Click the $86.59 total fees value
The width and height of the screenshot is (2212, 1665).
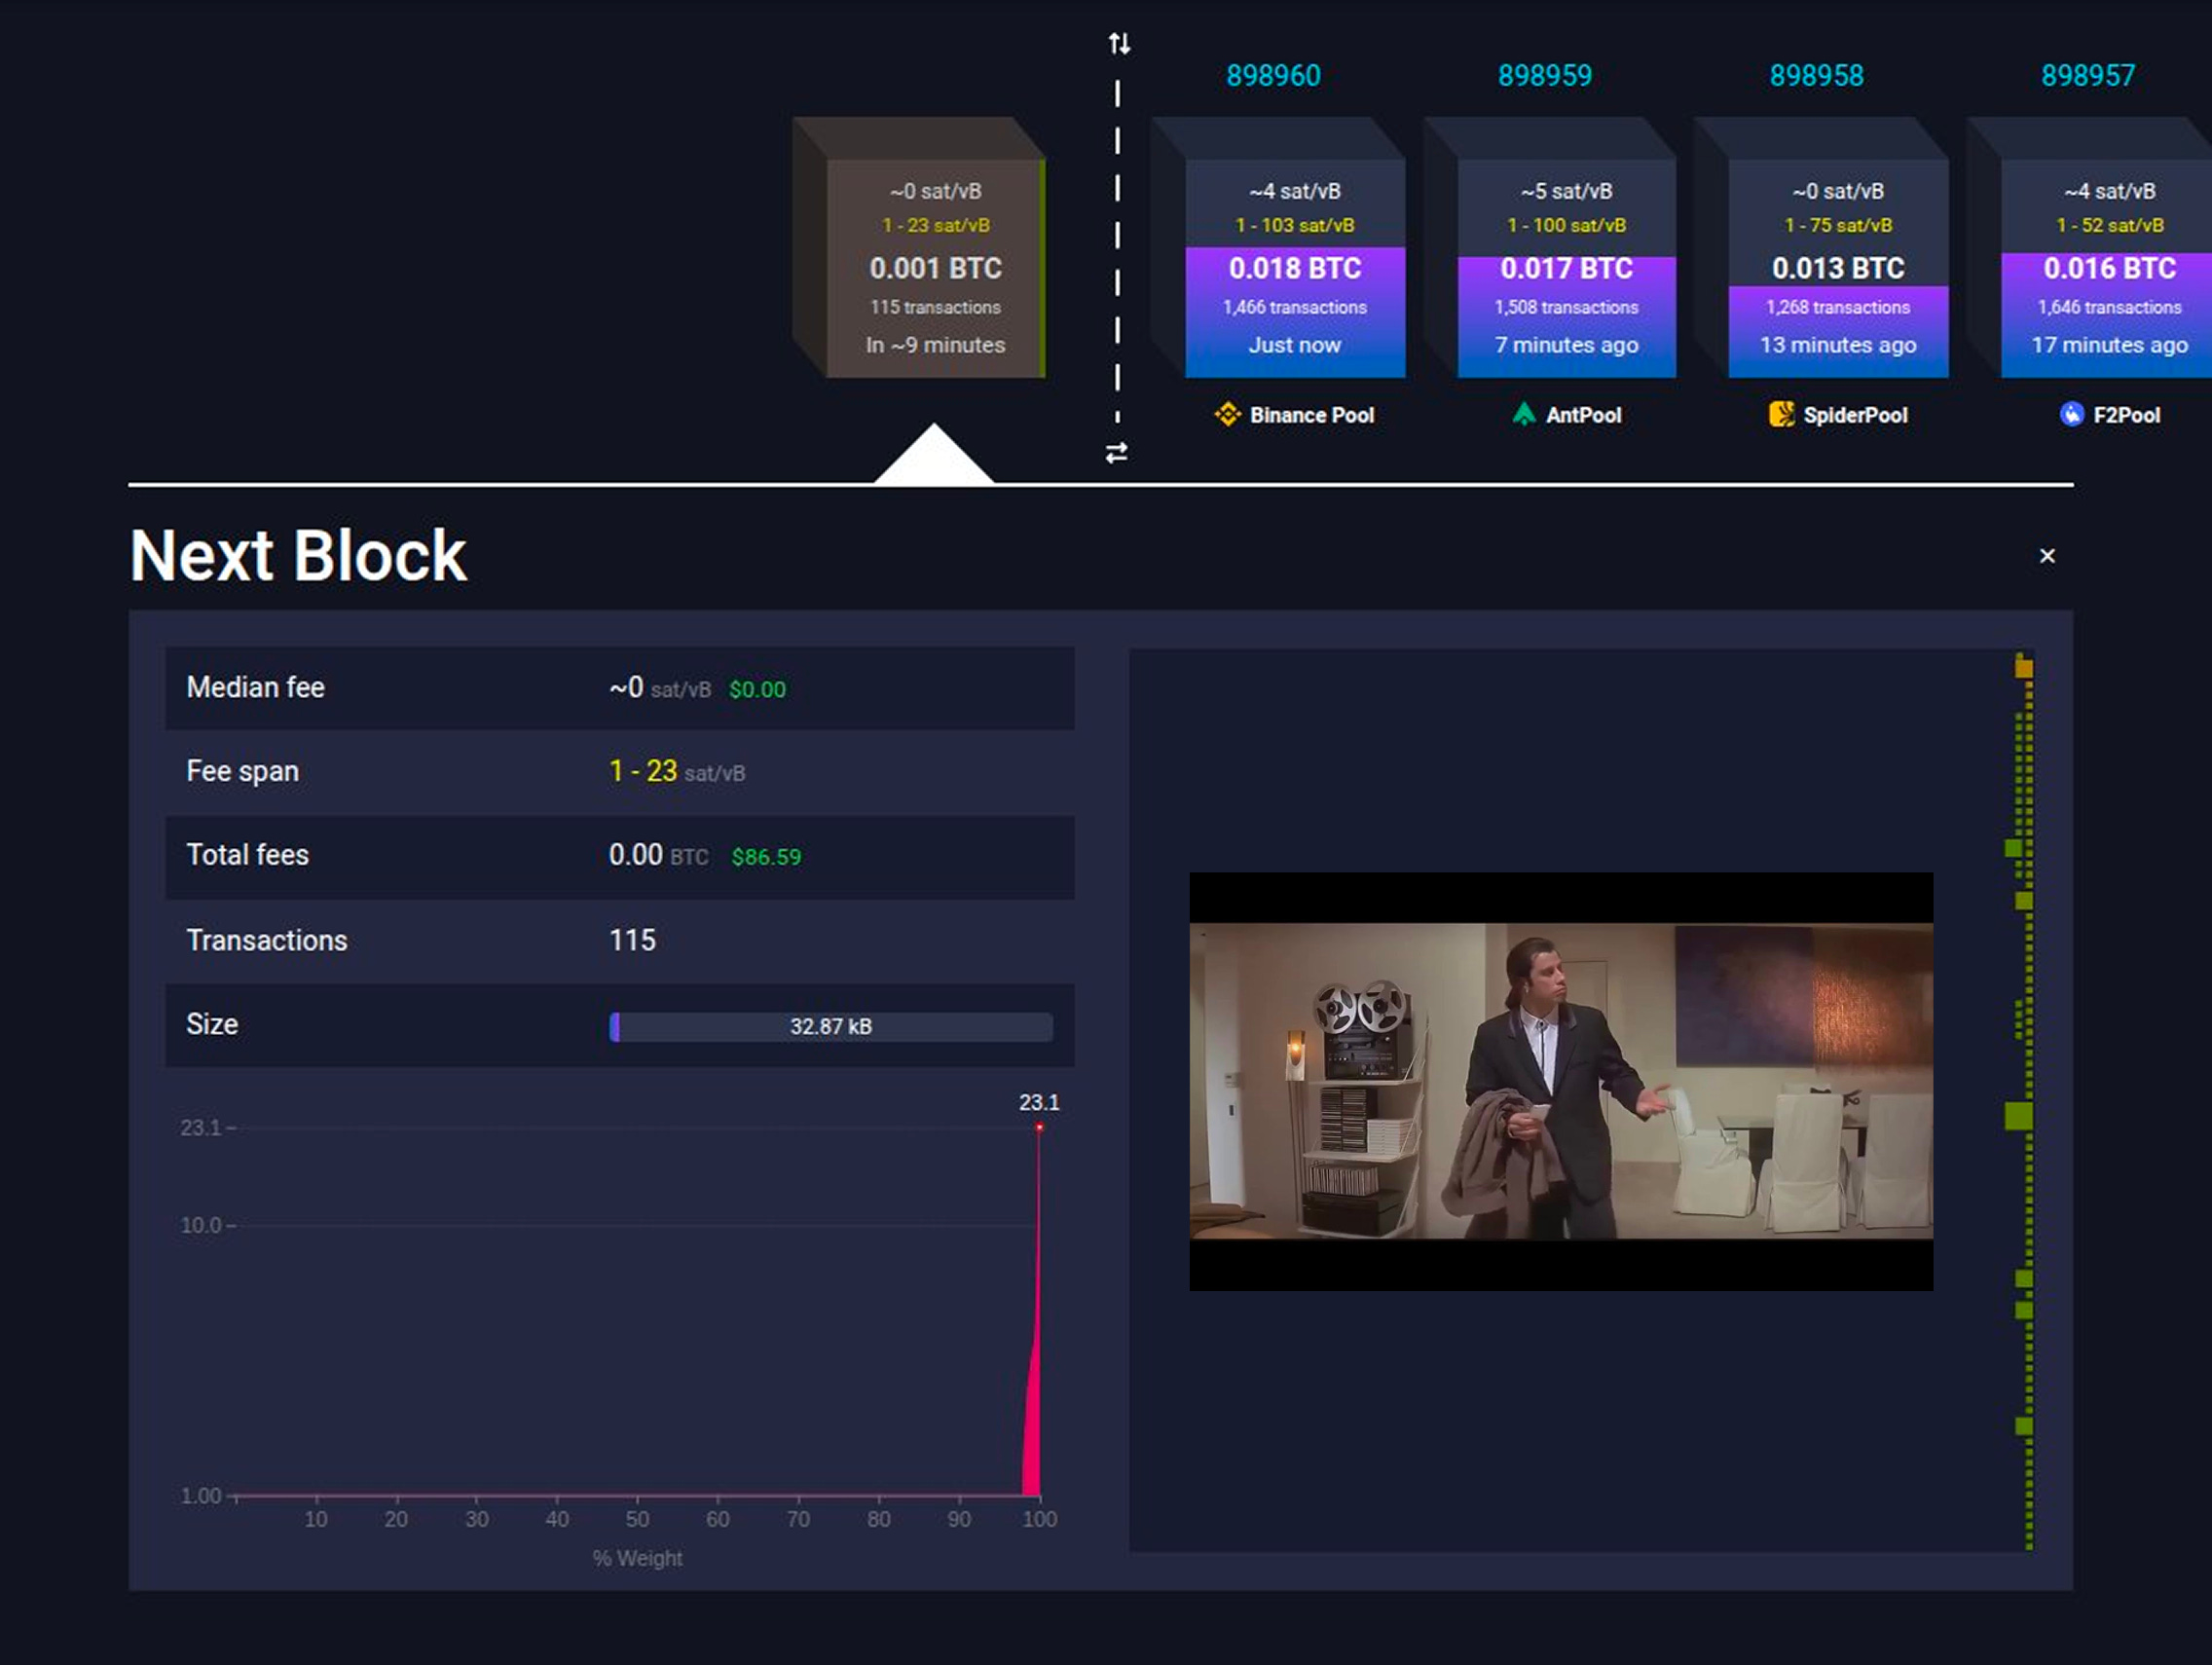(x=766, y=857)
